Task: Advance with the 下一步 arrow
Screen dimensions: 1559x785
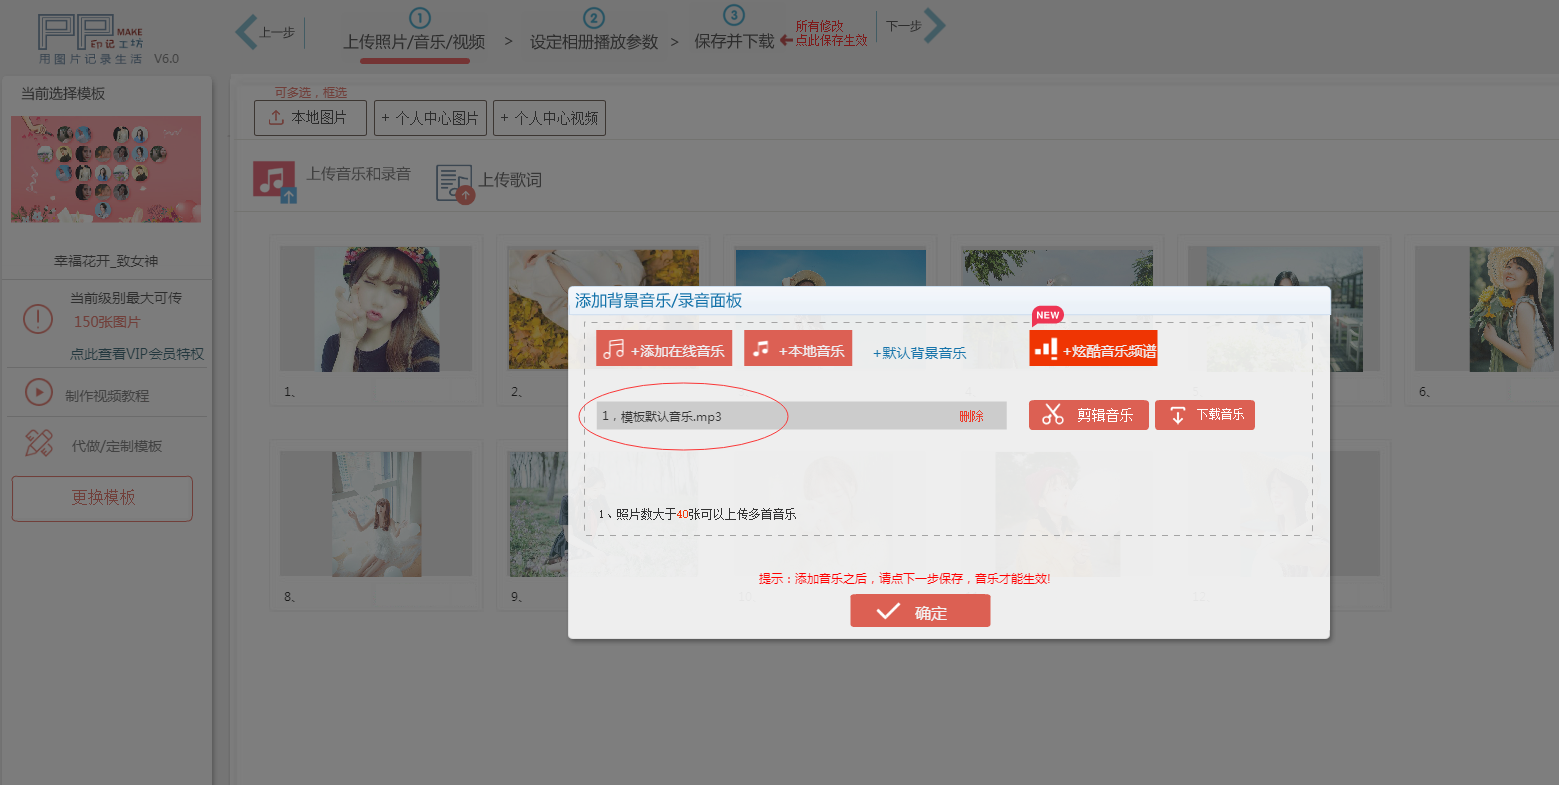Action: click(x=934, y=26)
